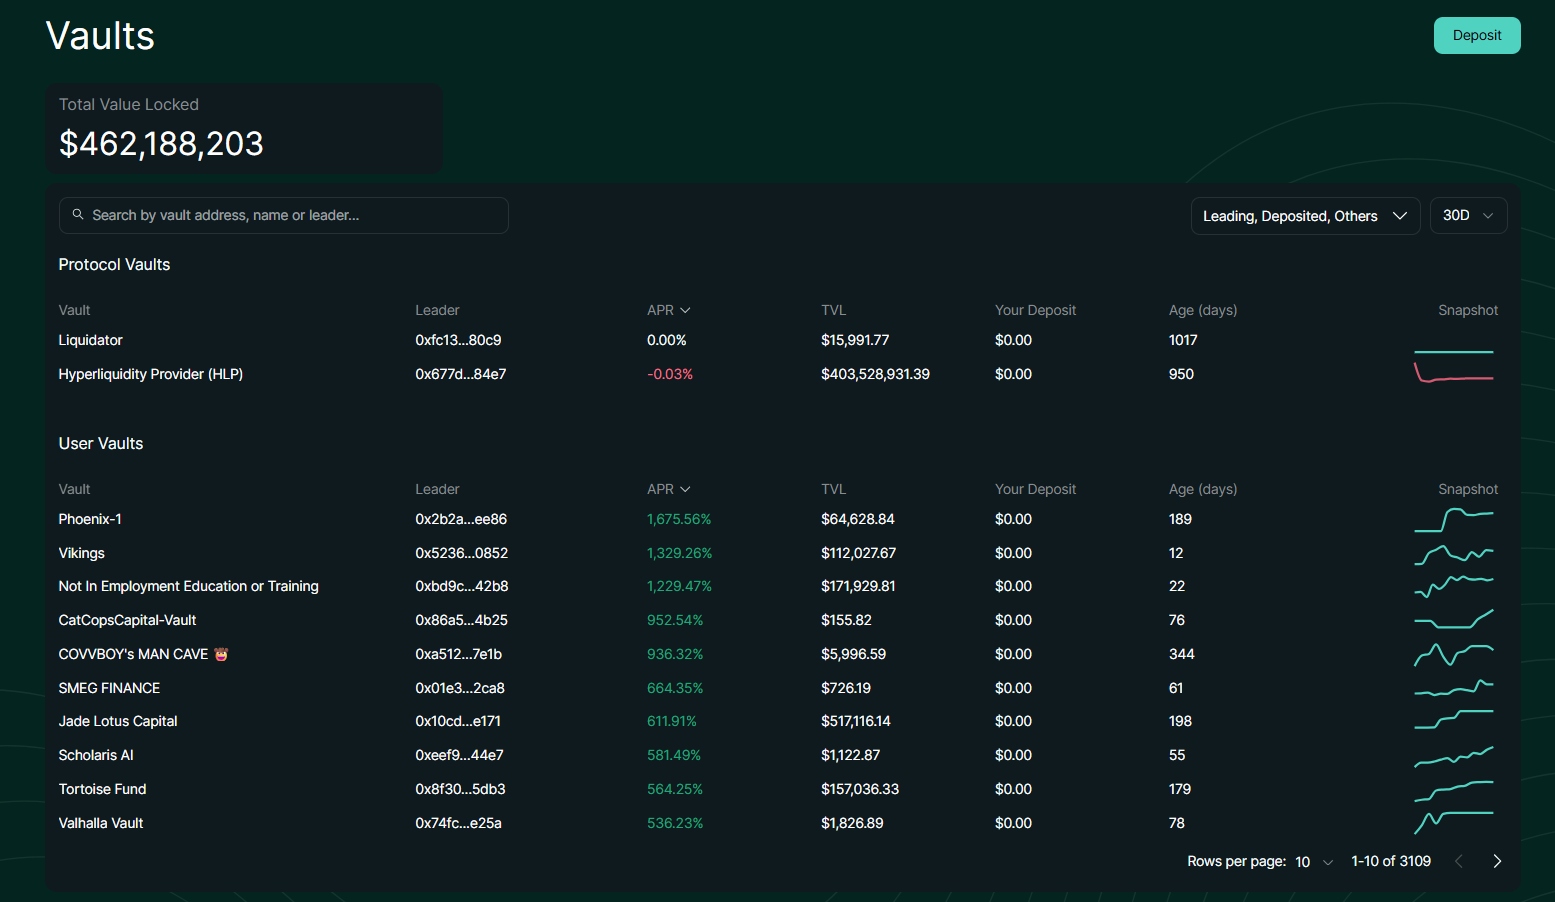The height and width of the screenshot is (902, 1555).
Task: Click leader address 0xfc13...80c9
Action: pos(458,340)
